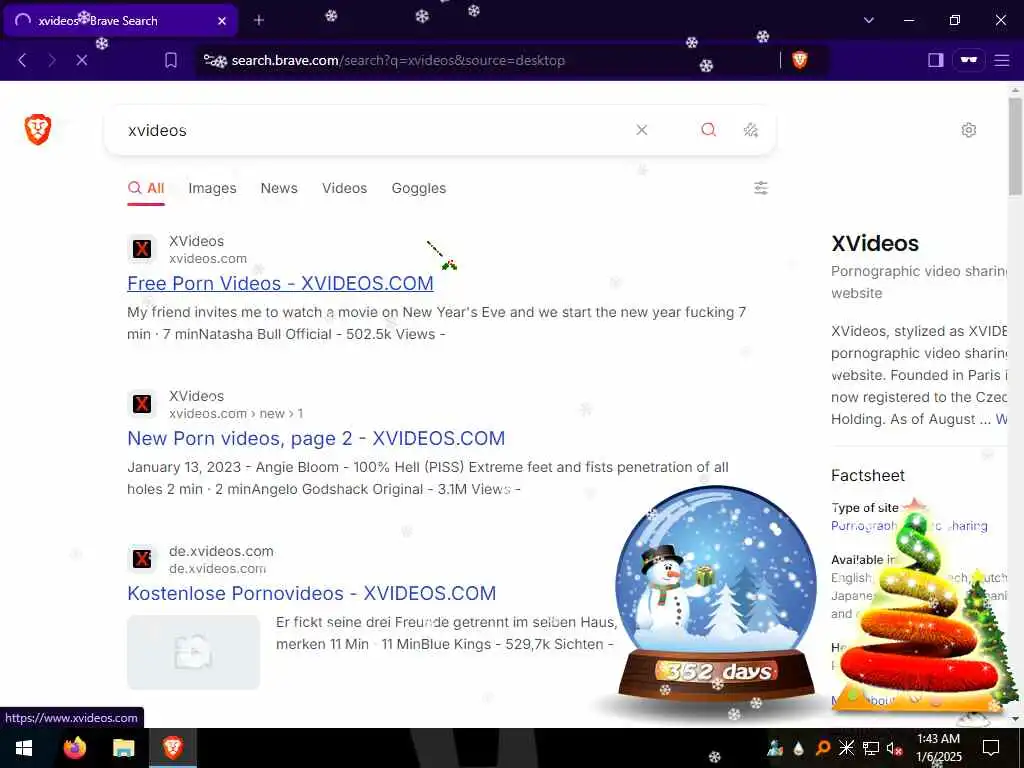
Task: Click the page's vertical scrollbar
Action: tap(1015, 146)
